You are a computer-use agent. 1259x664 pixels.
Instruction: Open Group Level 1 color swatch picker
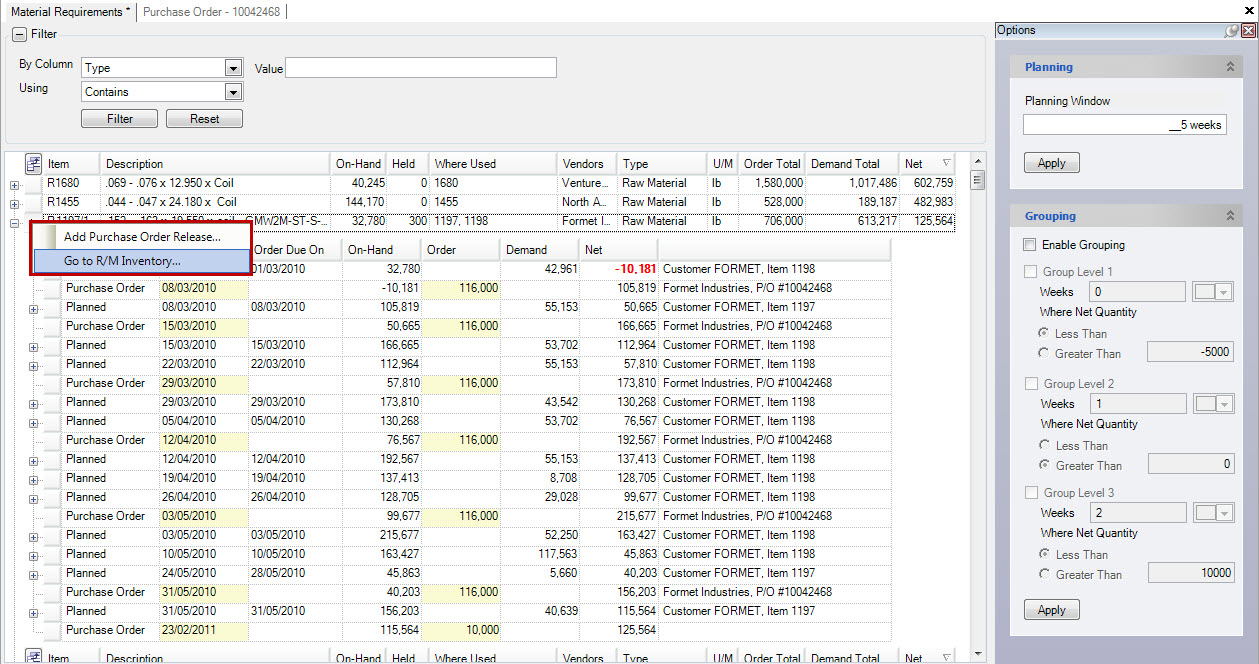(1214, 292)
